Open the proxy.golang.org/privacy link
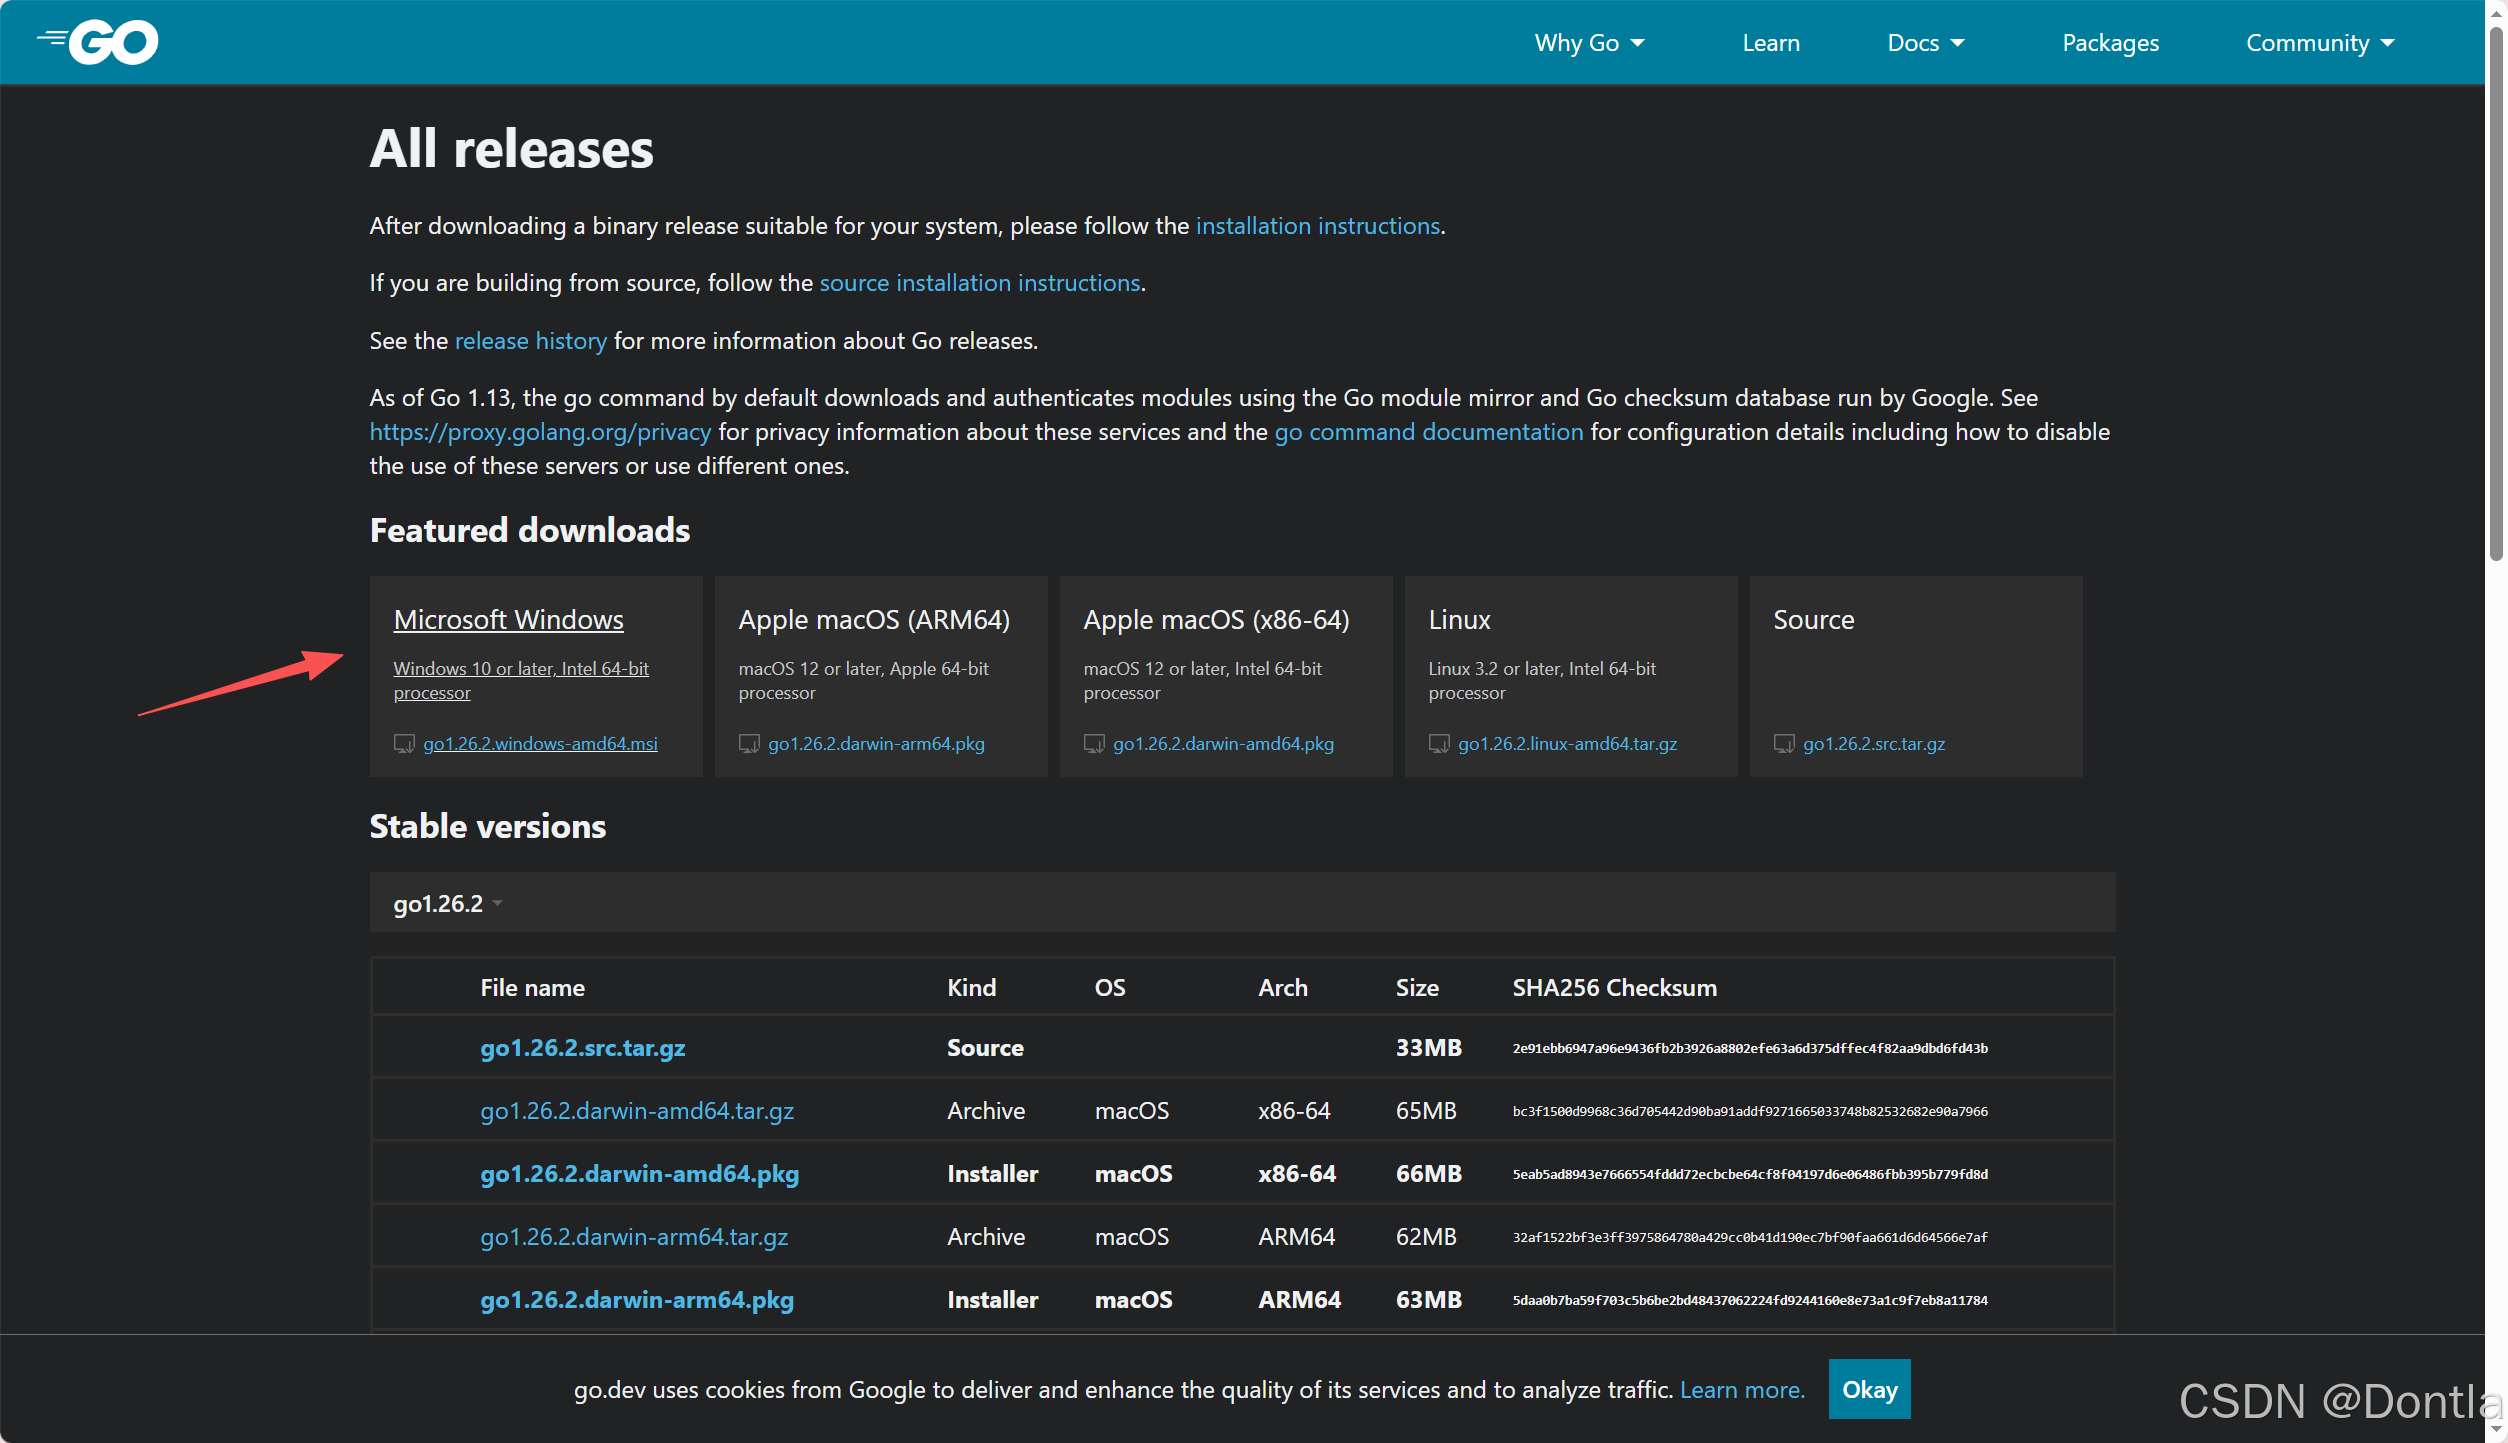This screenshot has width=2508, height=1443. (540, 432)
